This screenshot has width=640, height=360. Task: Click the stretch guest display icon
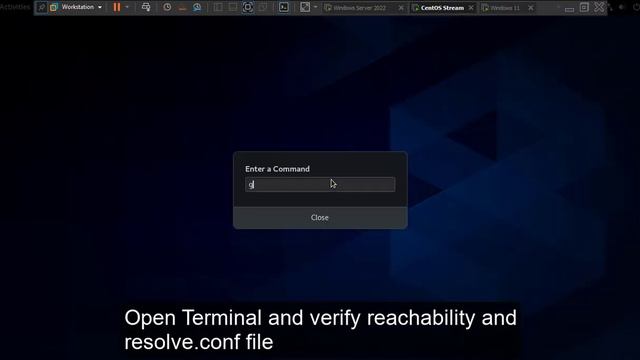(x=305, y=7)
